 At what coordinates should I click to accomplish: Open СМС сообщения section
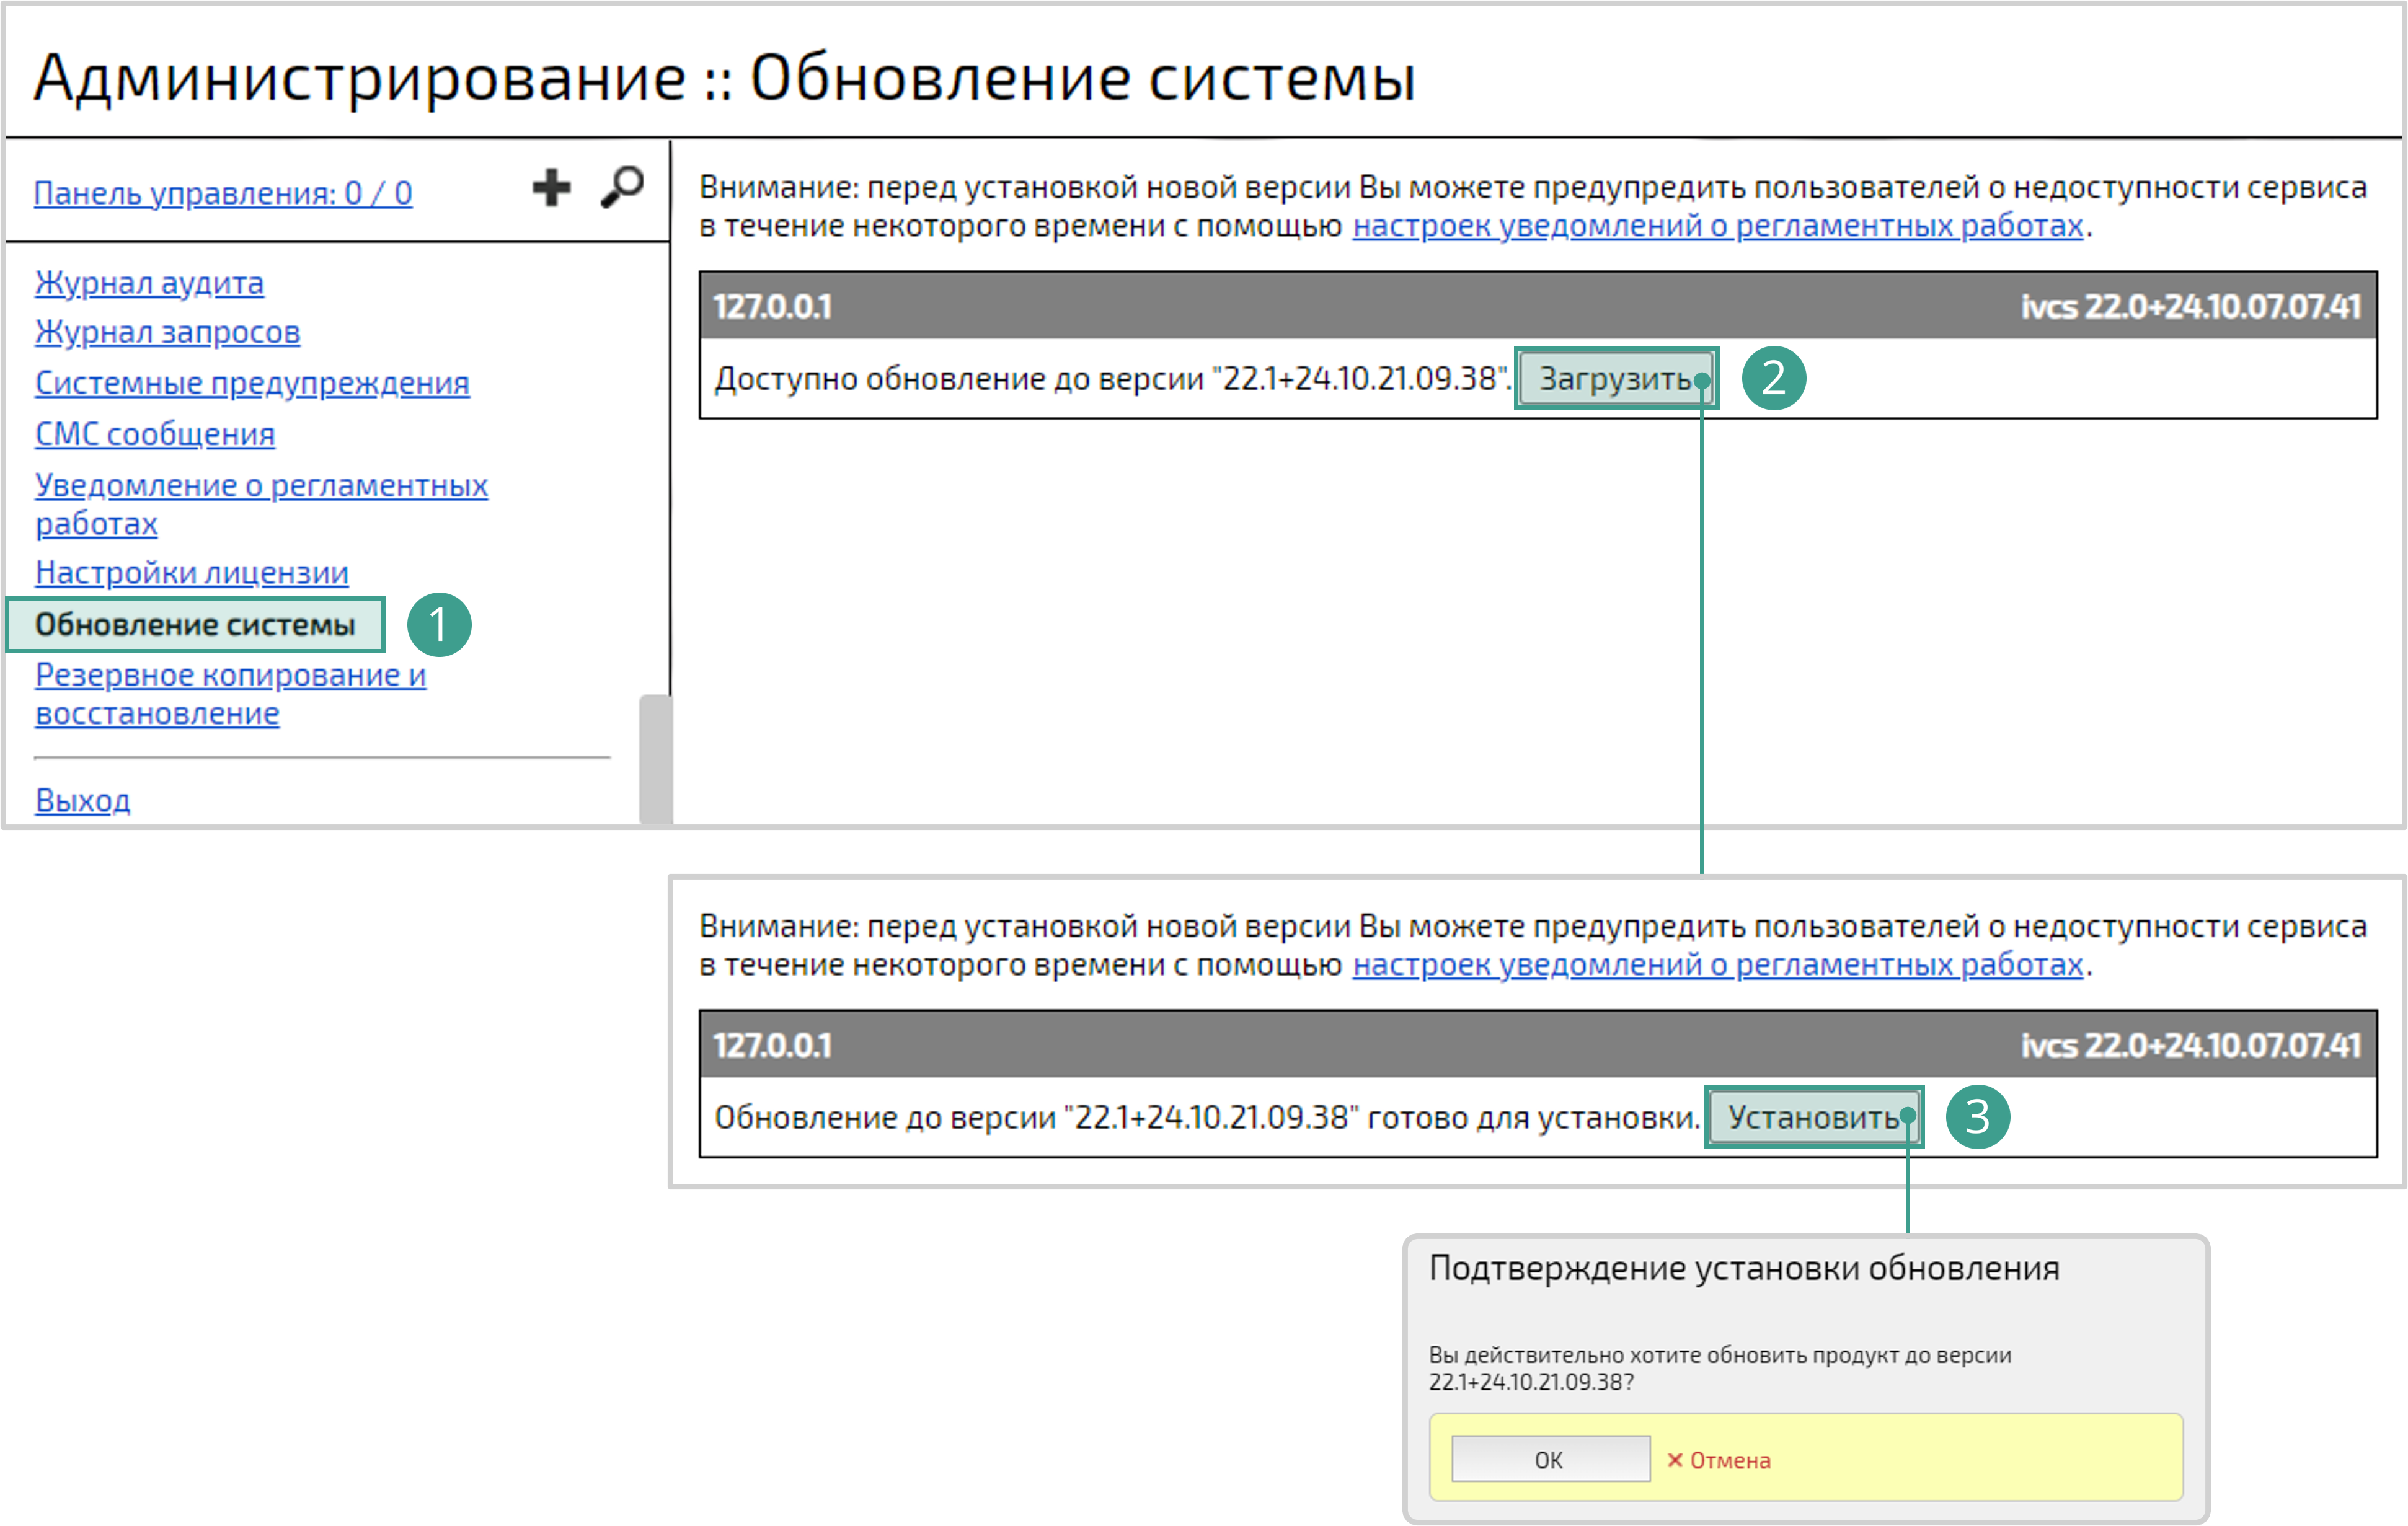(x=155, y=433)
